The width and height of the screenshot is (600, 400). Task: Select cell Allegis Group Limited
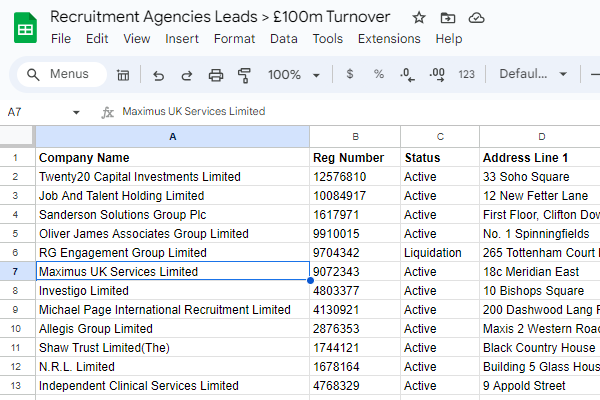point(173,328)
